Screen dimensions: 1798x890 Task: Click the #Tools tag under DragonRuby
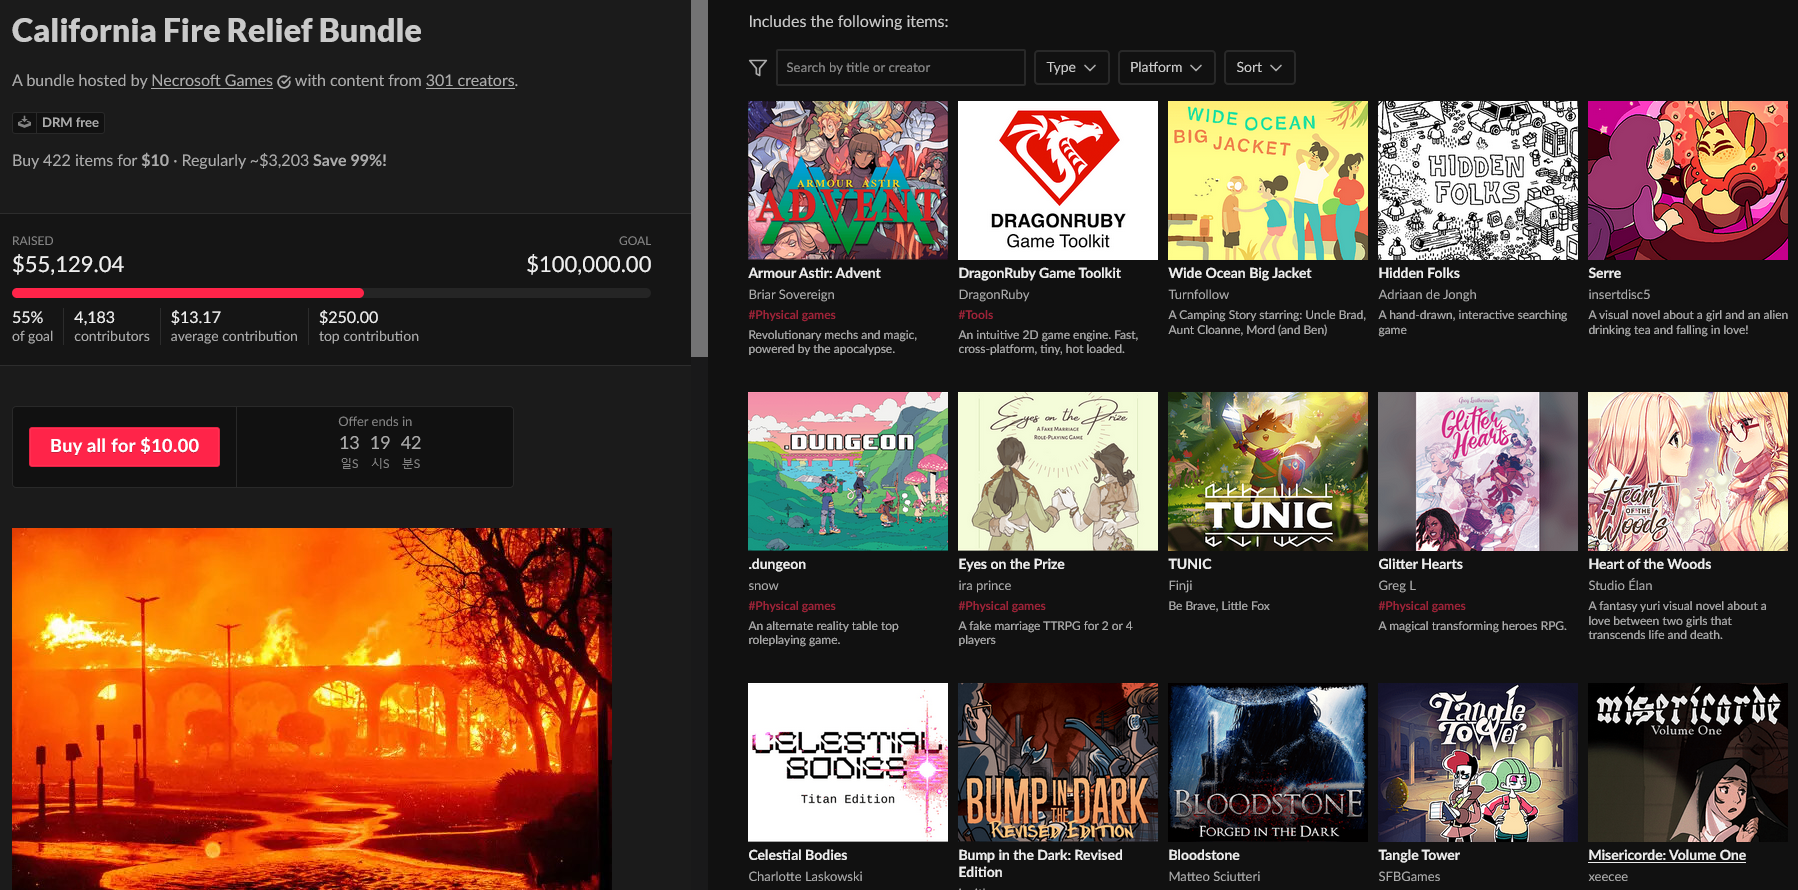click(x=975, y=315)
